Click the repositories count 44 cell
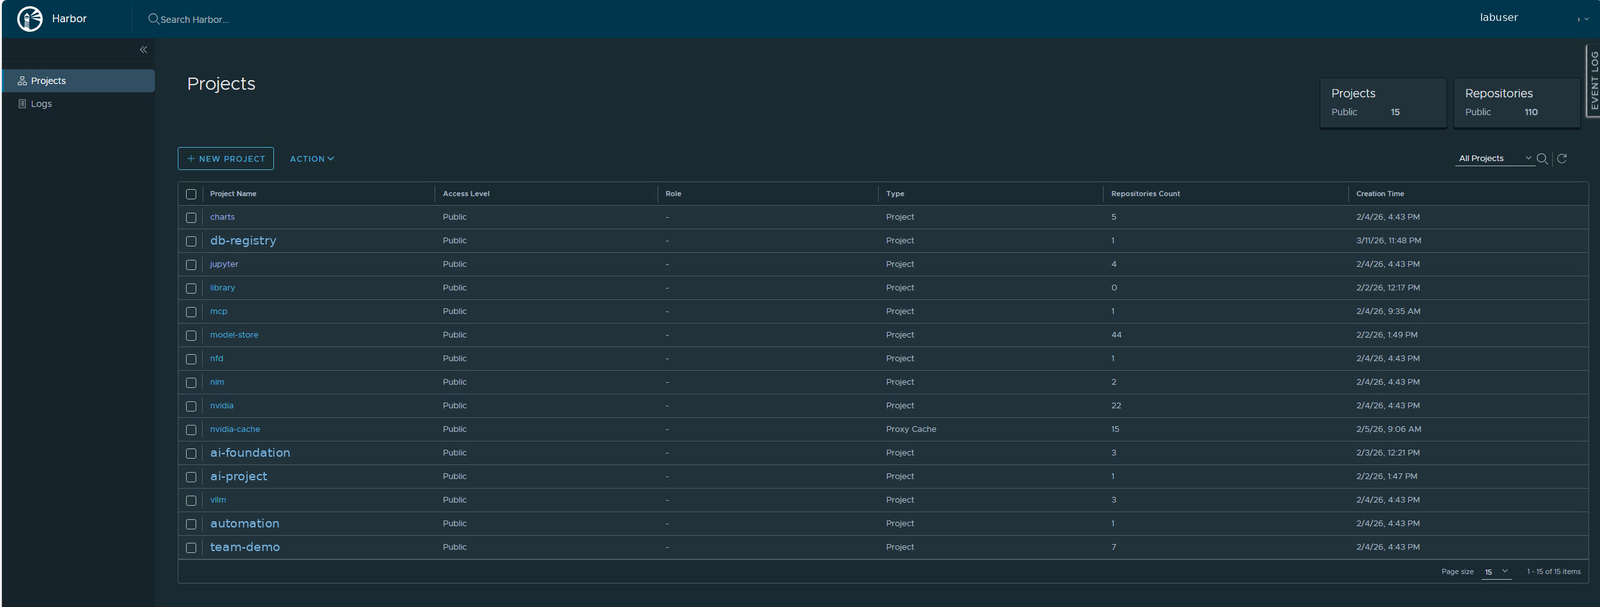 [x=1116, y=335]
